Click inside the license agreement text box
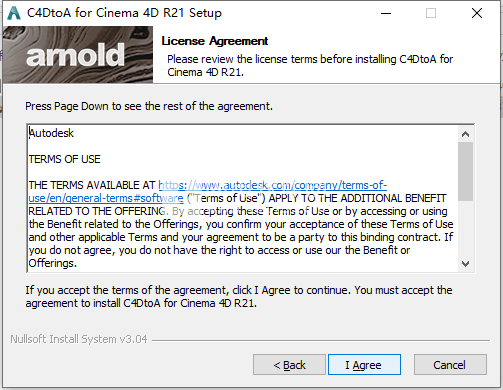503x390 pixels. point(243,198)
